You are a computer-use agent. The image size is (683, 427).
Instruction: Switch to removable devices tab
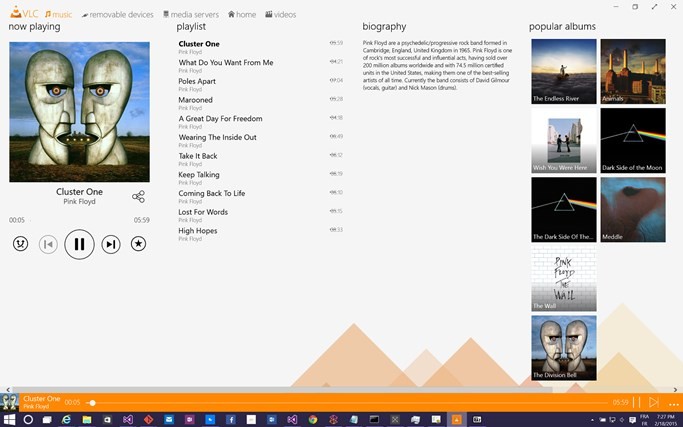click(x=118, y=14)
